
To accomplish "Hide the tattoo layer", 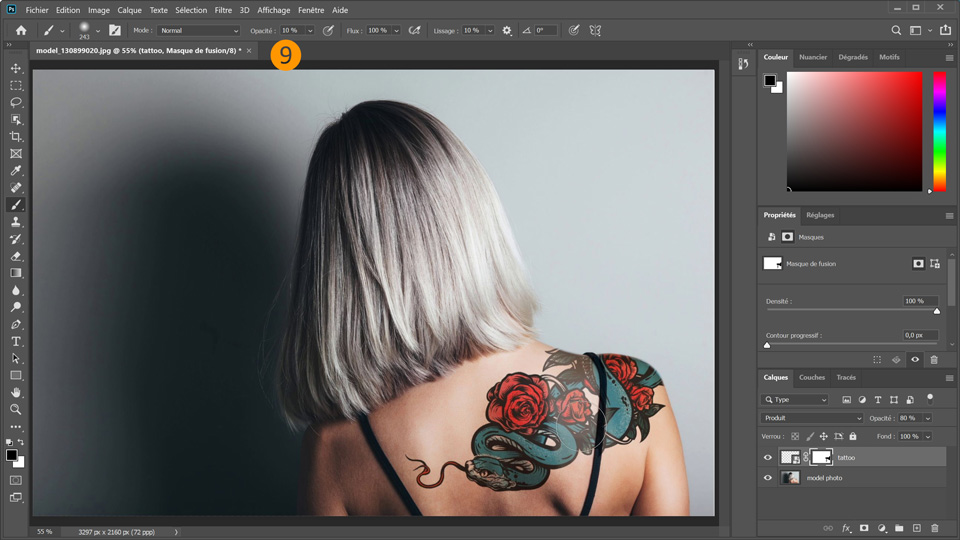I will coord(768,457).
